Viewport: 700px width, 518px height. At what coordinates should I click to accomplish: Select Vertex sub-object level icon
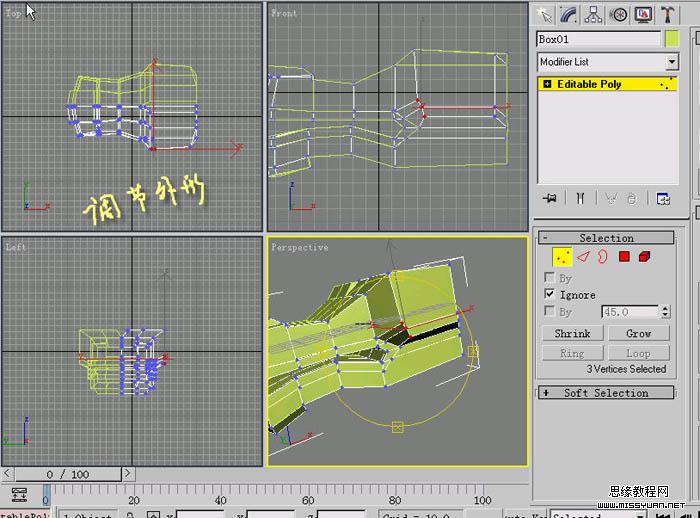point(562,257)
